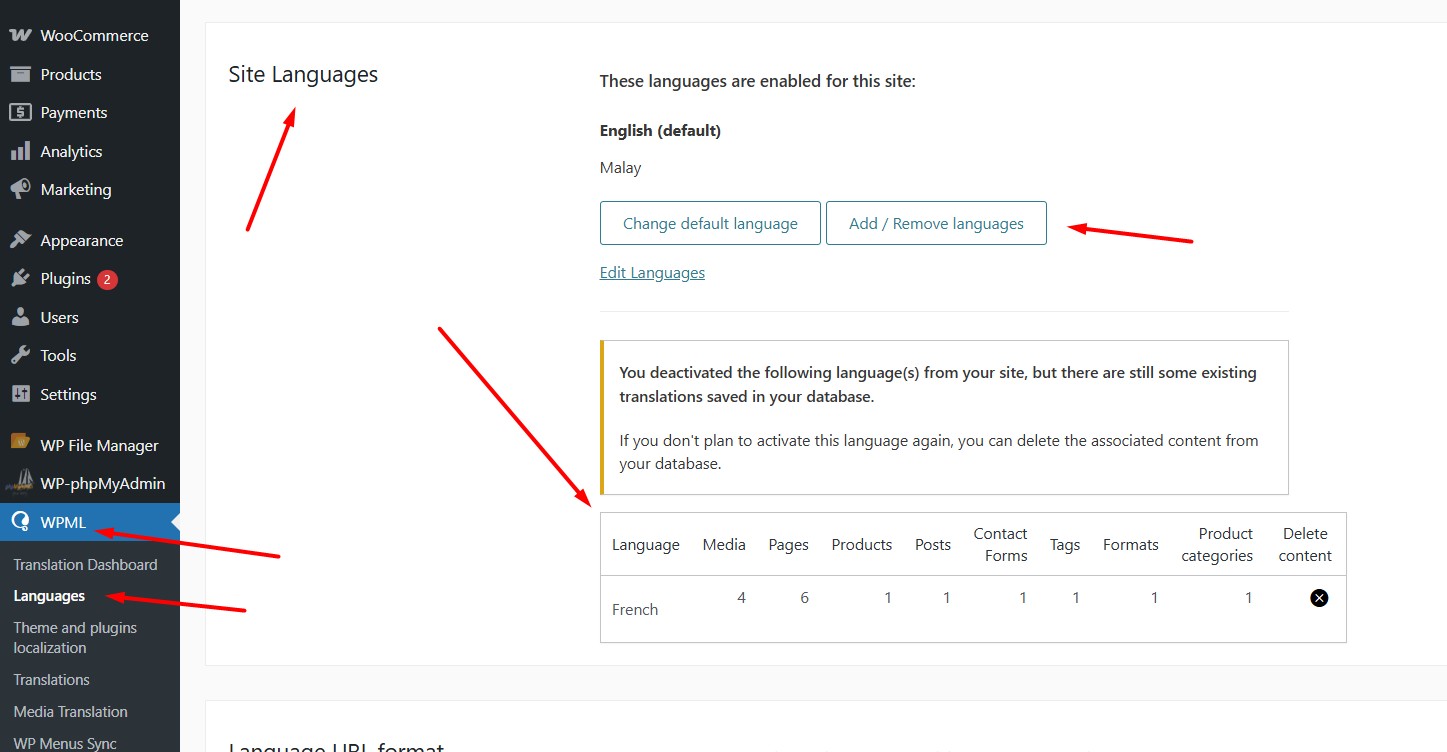
Task: Click the WP-phpMyAdmin sailboat icon
Action: coord(20,483)
